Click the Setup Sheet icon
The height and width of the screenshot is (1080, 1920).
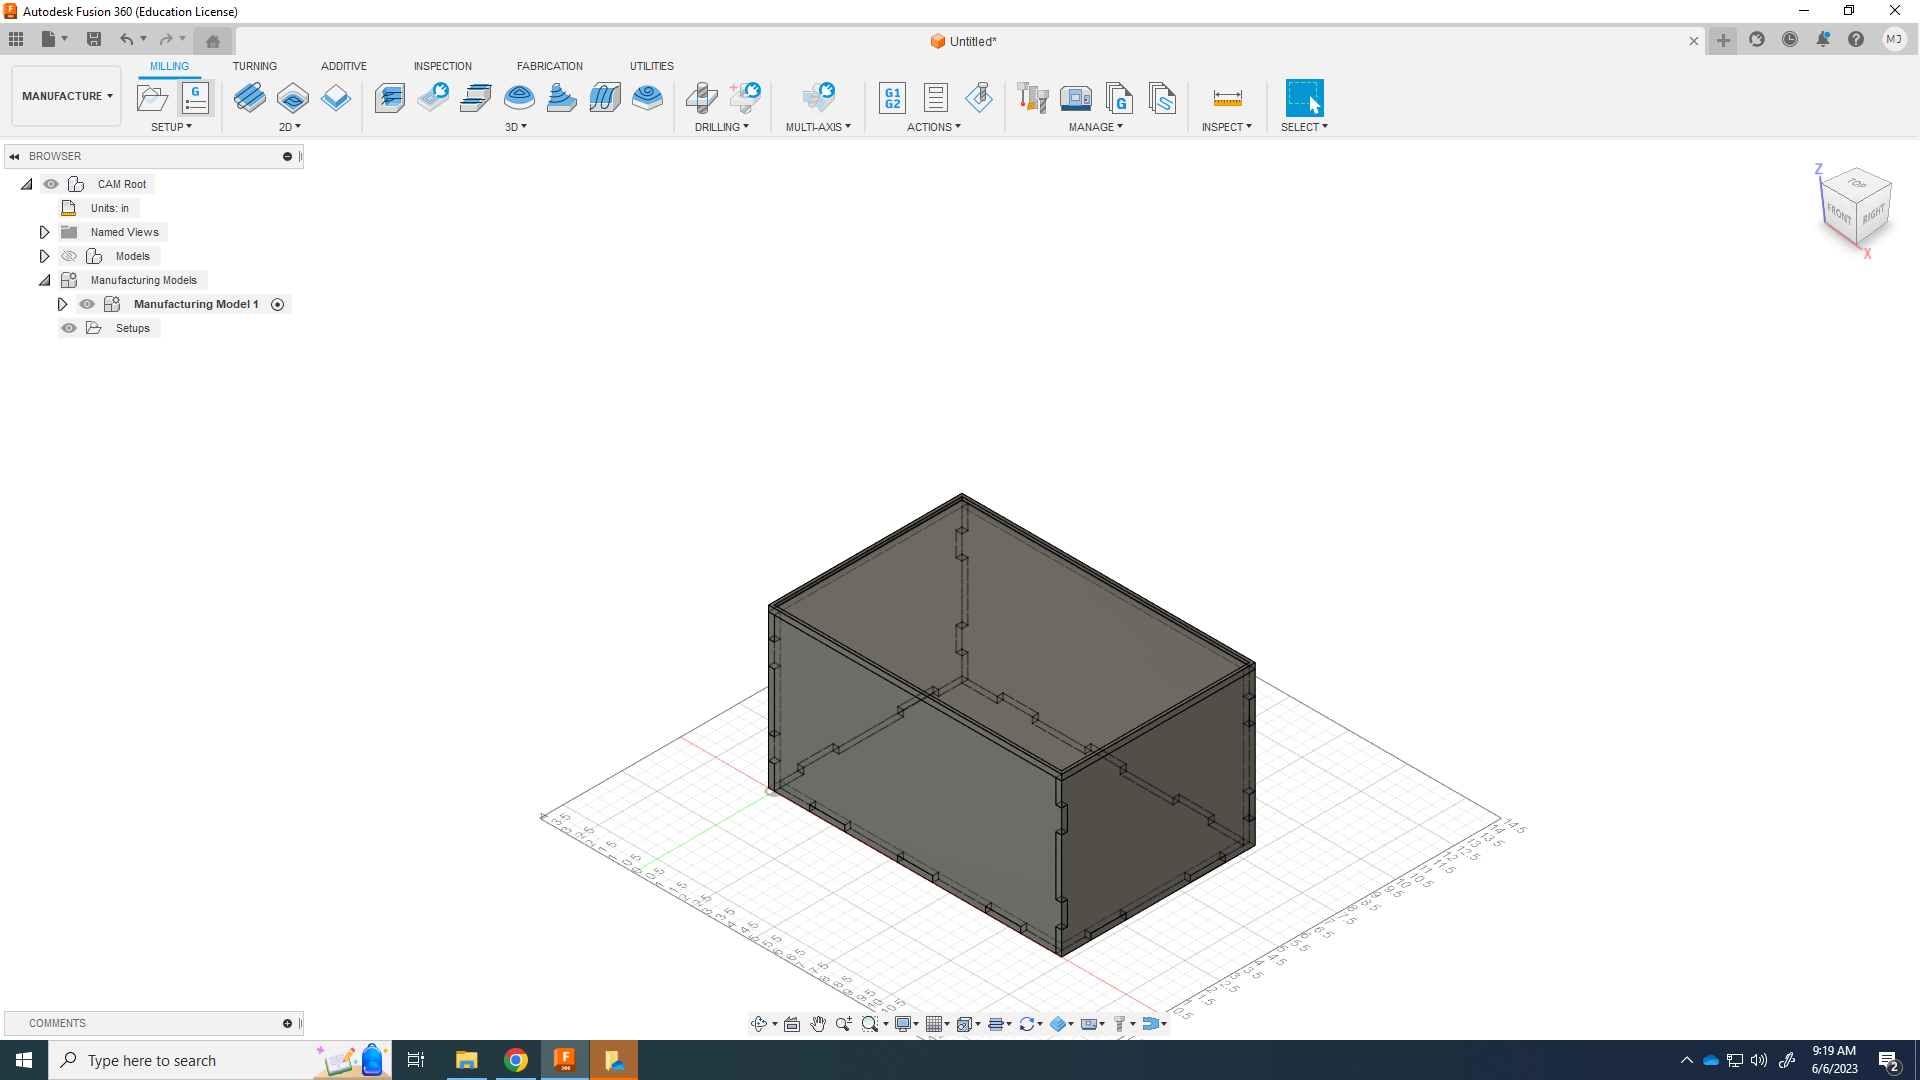[x=935, y=98]
